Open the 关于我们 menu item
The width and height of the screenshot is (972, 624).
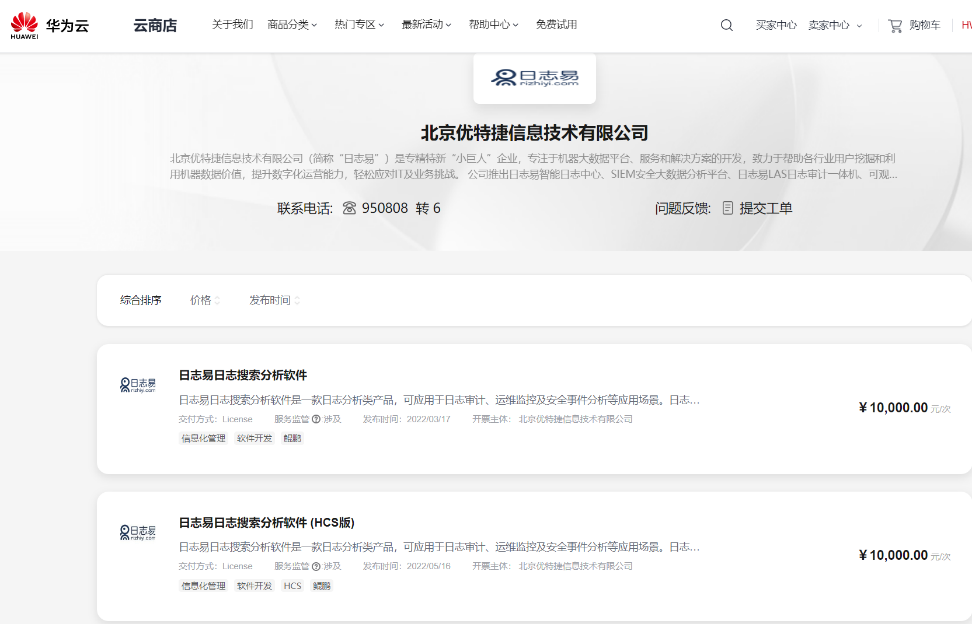[232, 25]
